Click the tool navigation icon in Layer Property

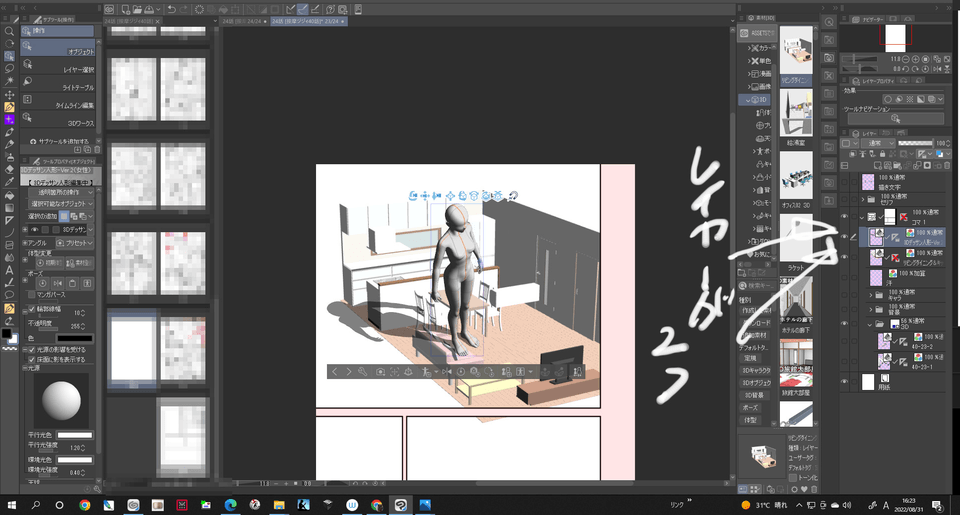[x=895, y=118]
